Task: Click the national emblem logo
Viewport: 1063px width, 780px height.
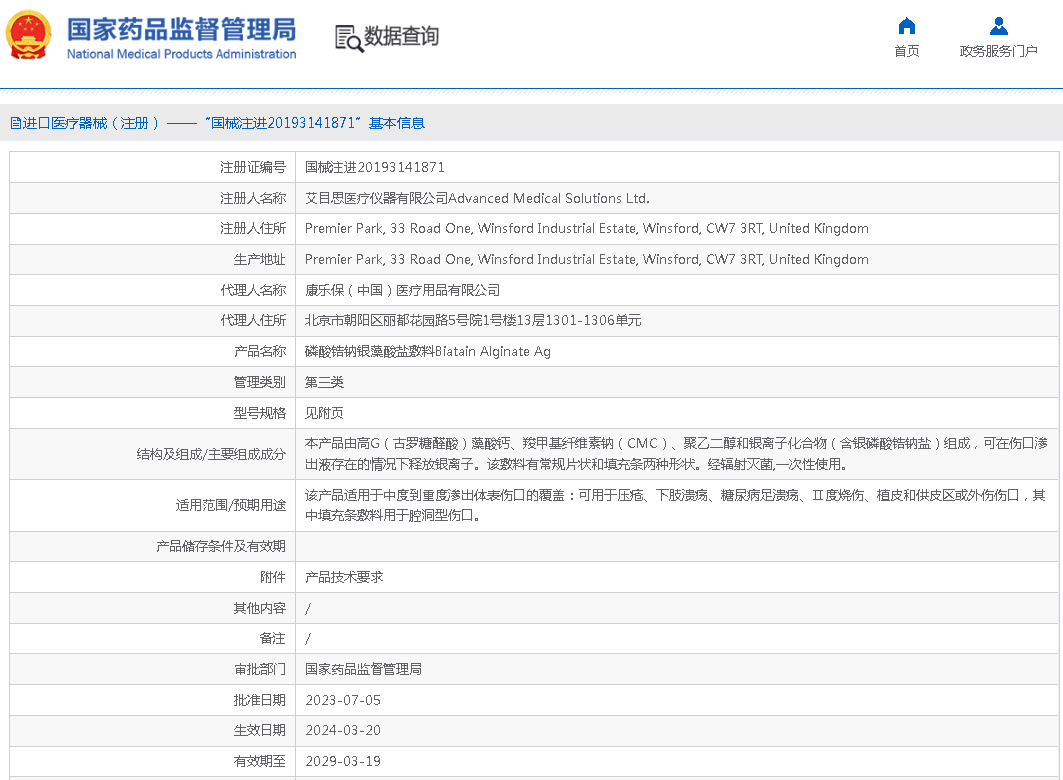Action: pos(28,35)
